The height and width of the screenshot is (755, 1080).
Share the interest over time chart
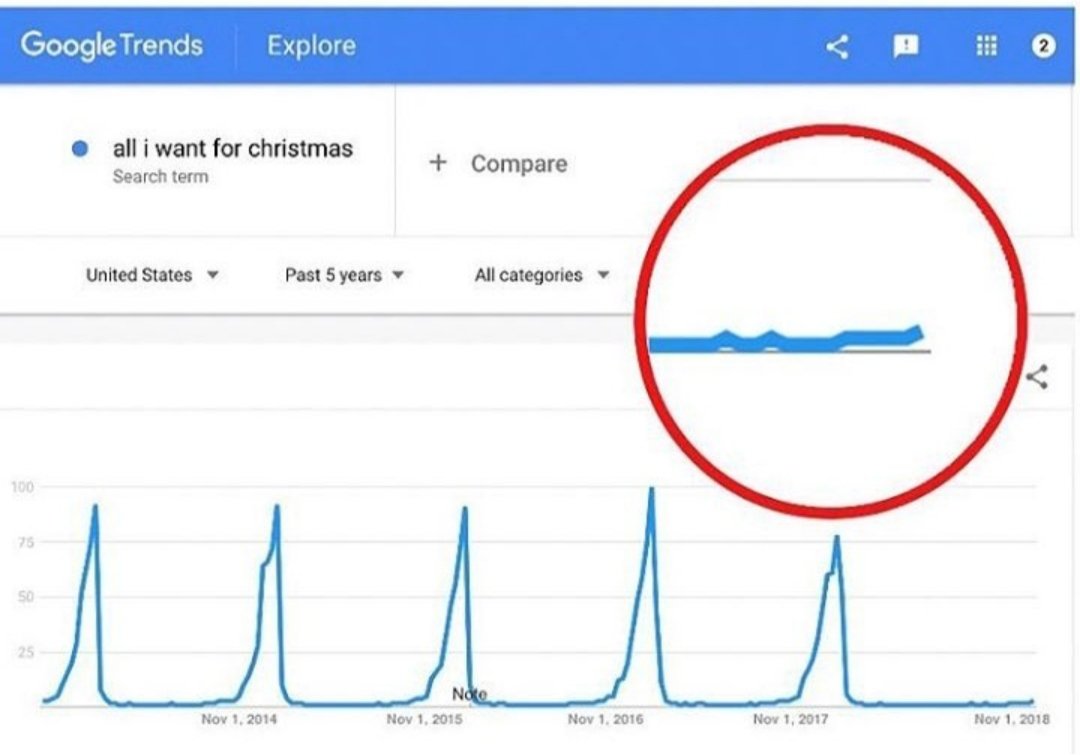(x=1037, y=377)
